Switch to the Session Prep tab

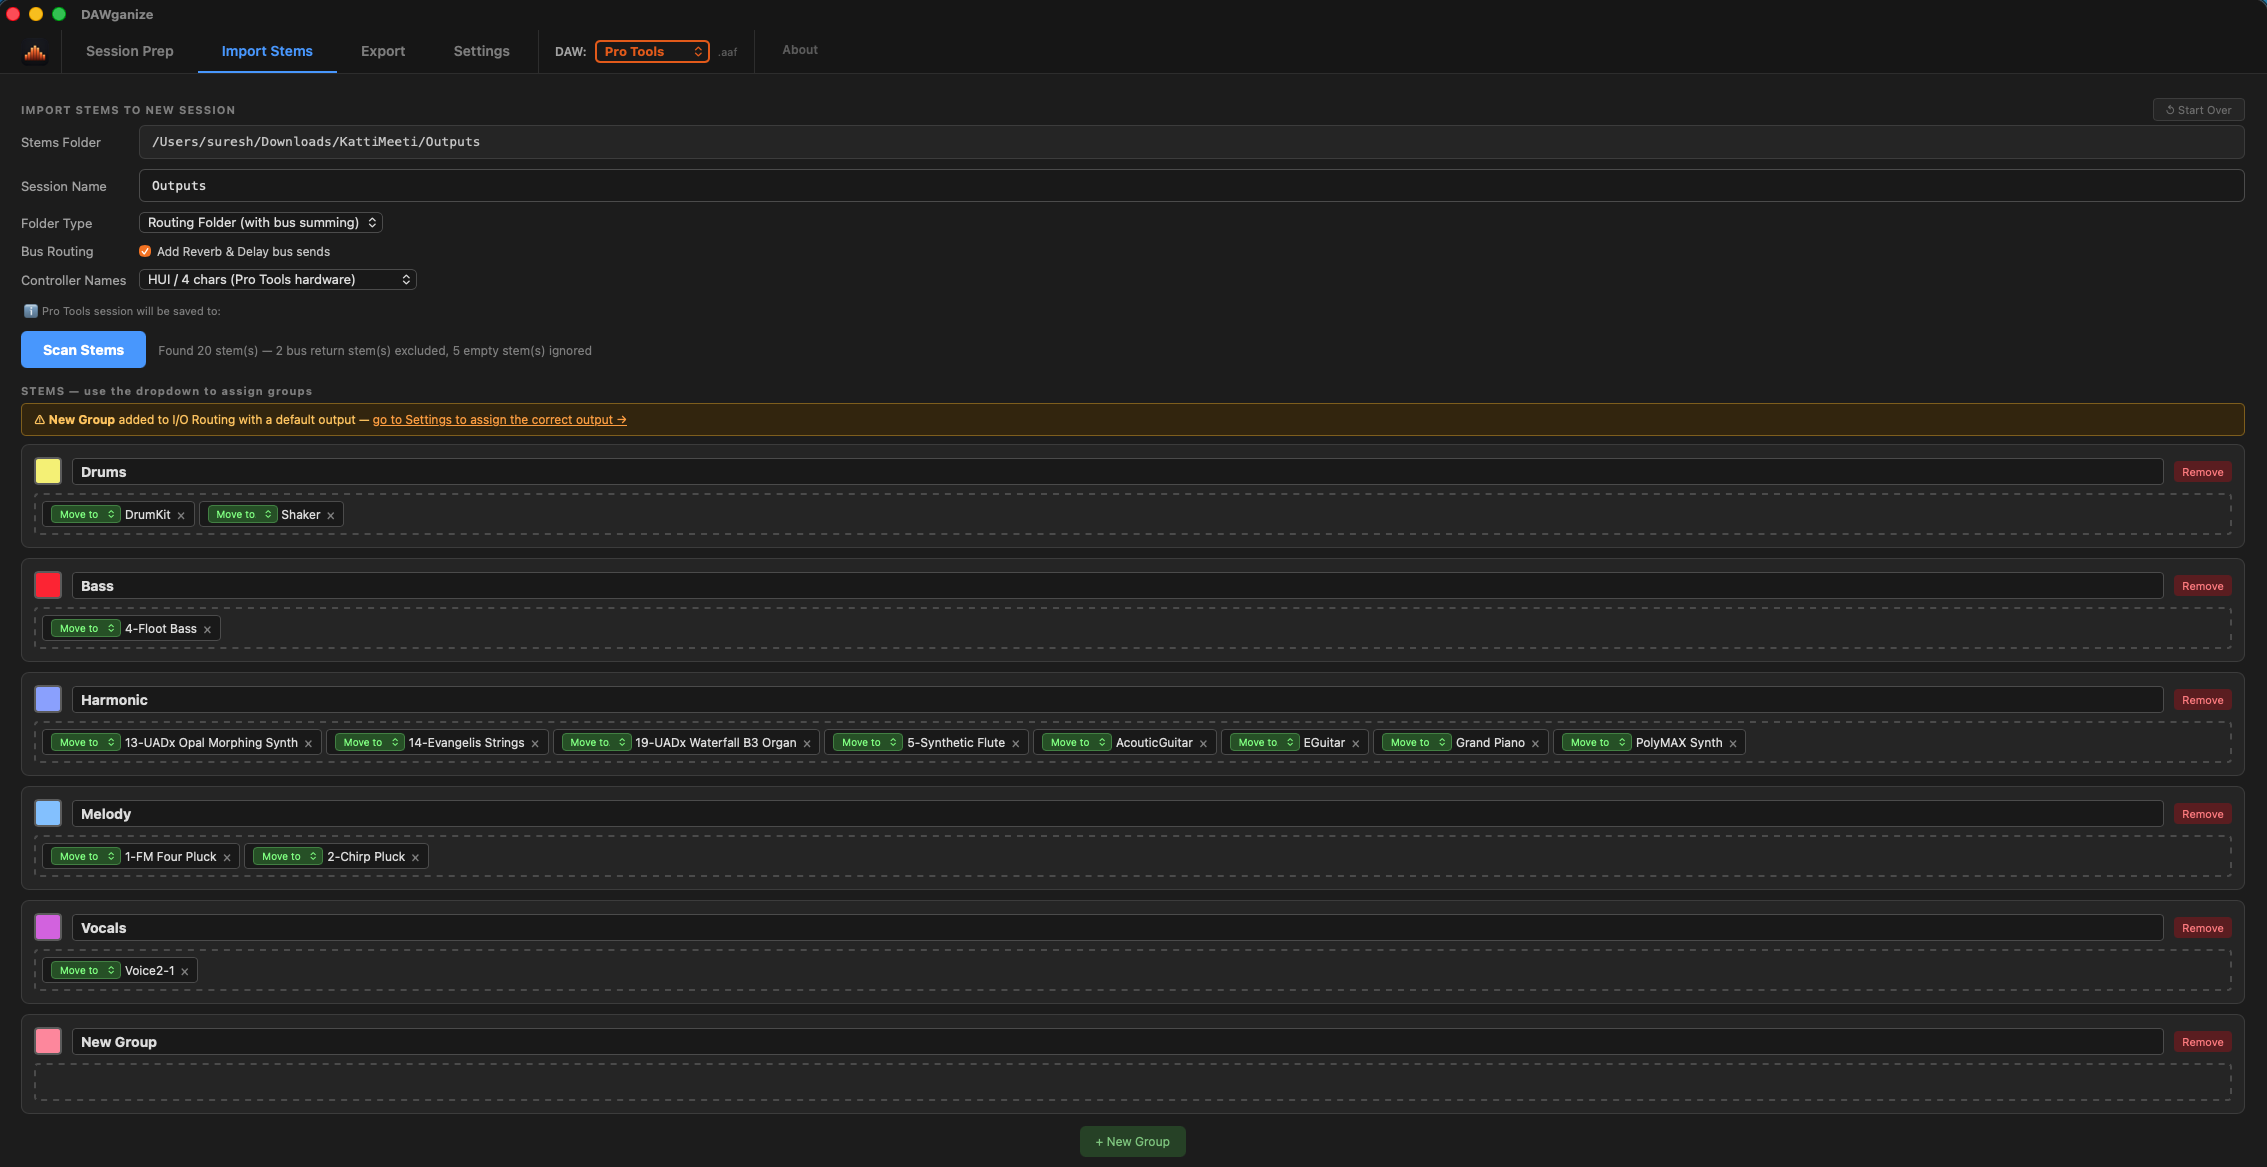[x=130, y=52]
